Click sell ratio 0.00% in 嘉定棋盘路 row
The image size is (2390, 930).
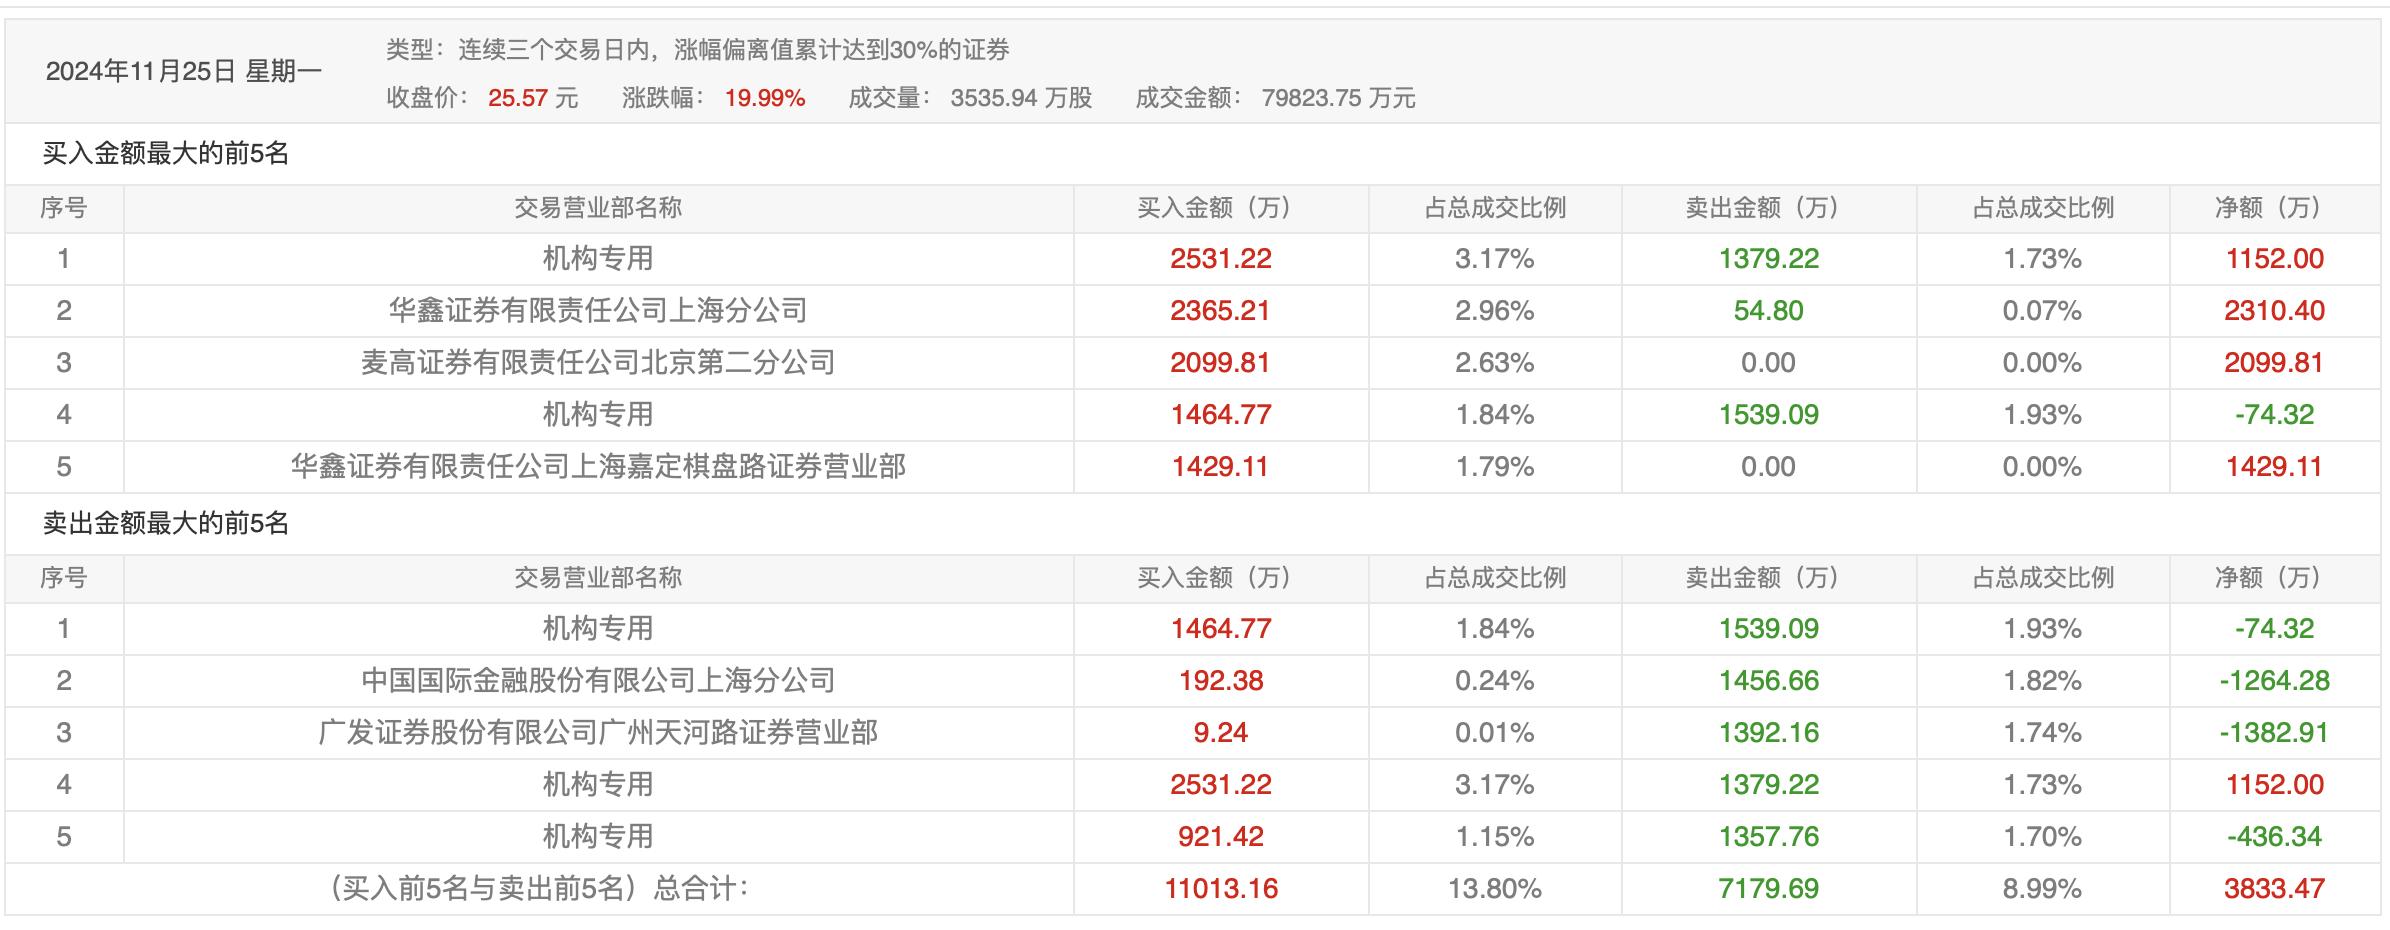click(2042, 467)
